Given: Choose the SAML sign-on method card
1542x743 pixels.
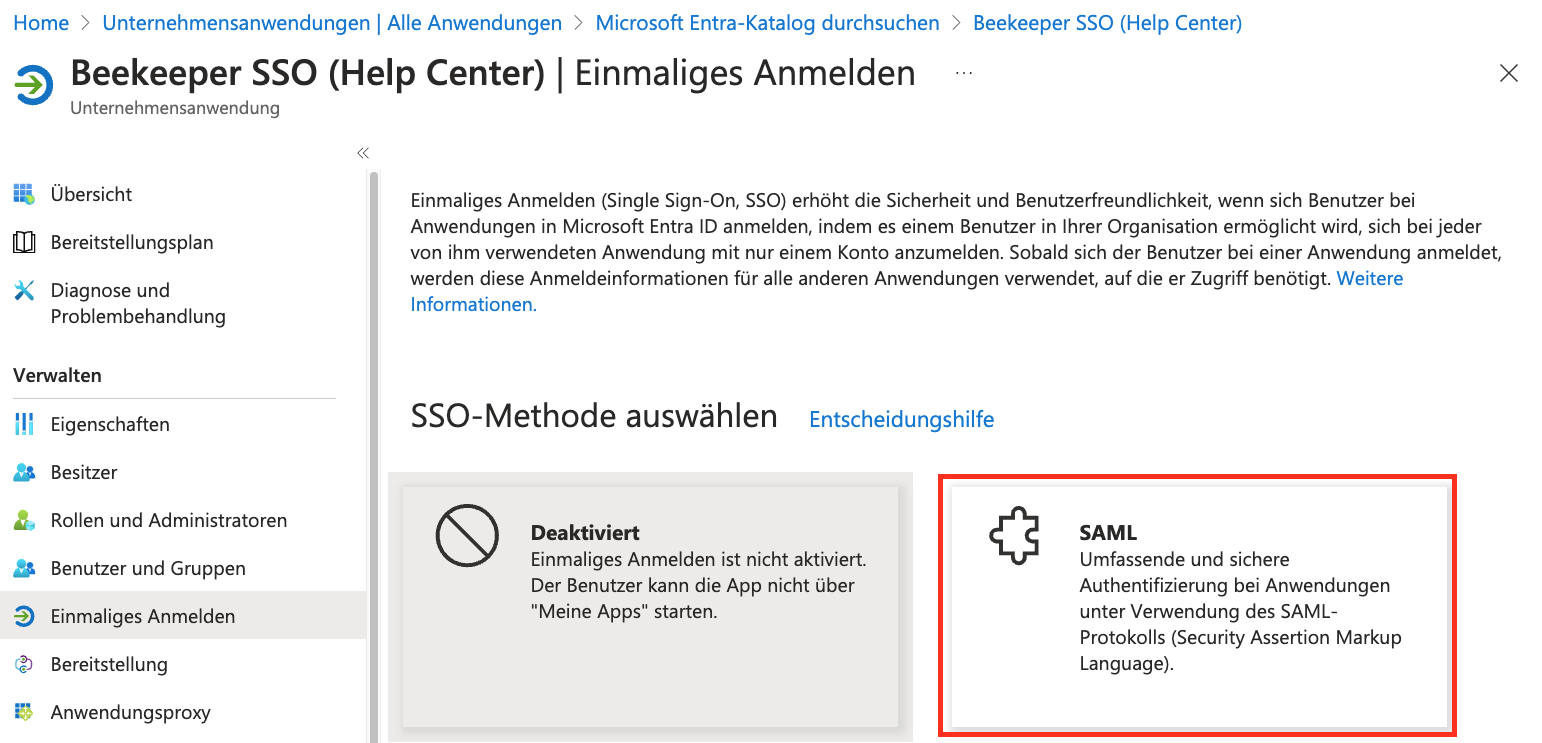Looking at the screenshot, I should click(1198, 607).
